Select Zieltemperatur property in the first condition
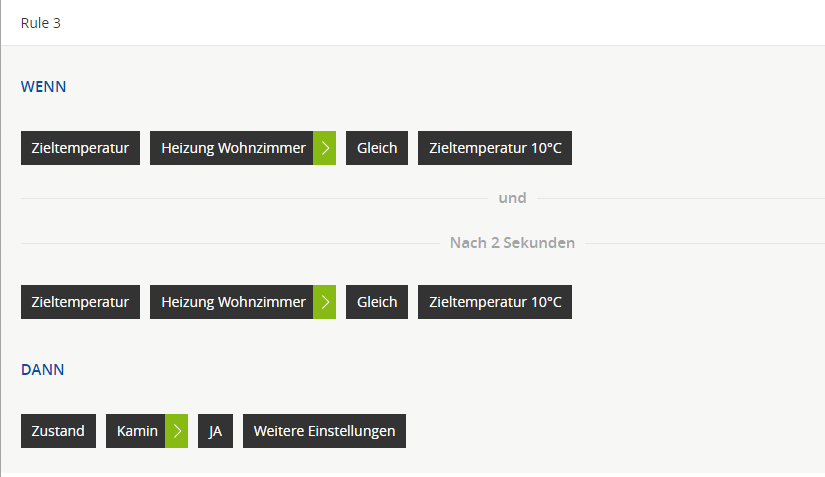The image size is (825, 477). [80, 148]
